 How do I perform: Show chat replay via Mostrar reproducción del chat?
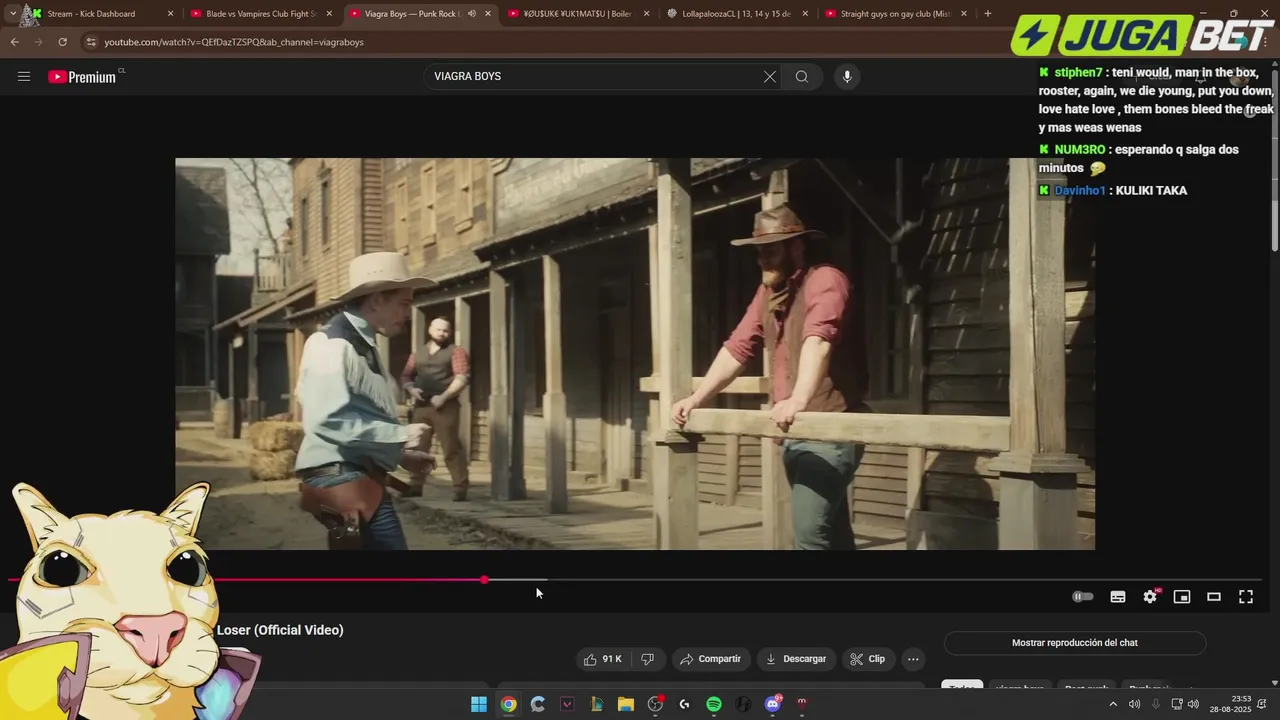pos(1075,643)
